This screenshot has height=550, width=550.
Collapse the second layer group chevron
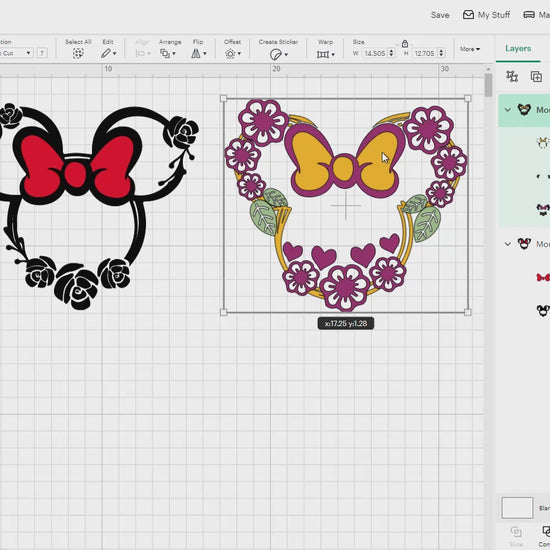click(508, 243)
